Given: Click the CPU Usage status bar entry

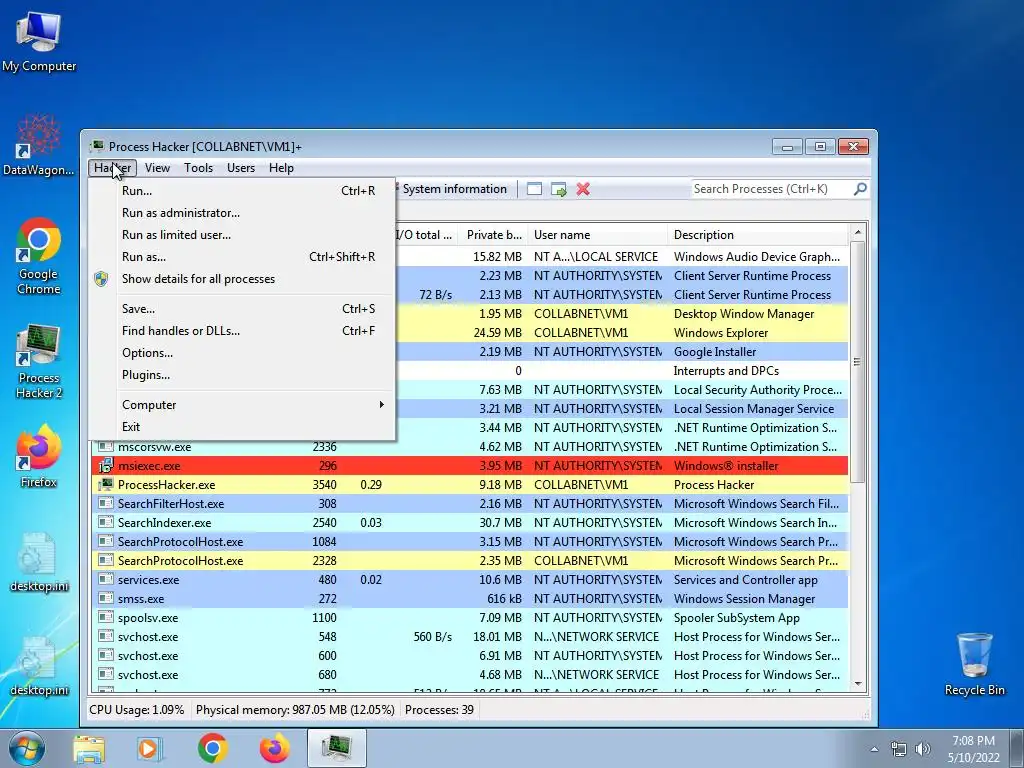Looking at the screenshot, I should [136, 710].
